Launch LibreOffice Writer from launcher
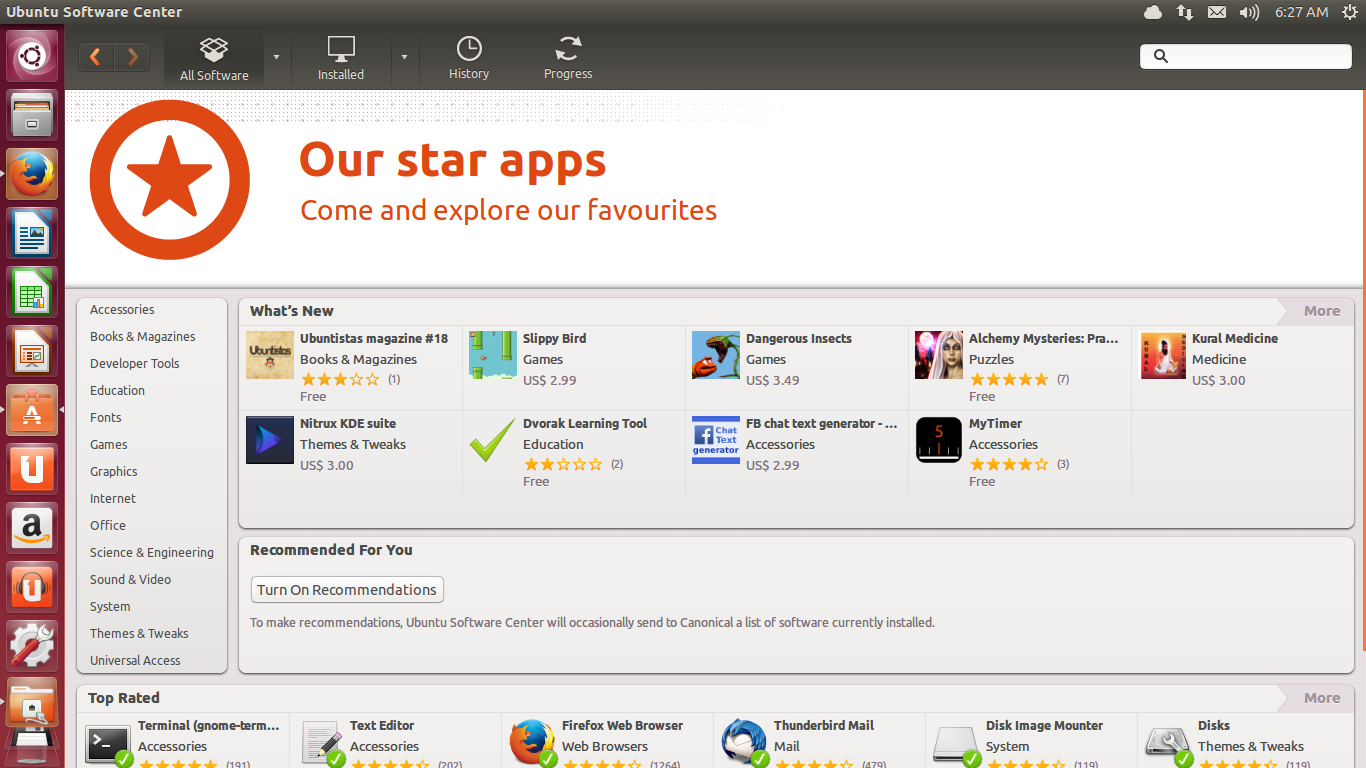 pyautogui.click(x=33, y=233)
